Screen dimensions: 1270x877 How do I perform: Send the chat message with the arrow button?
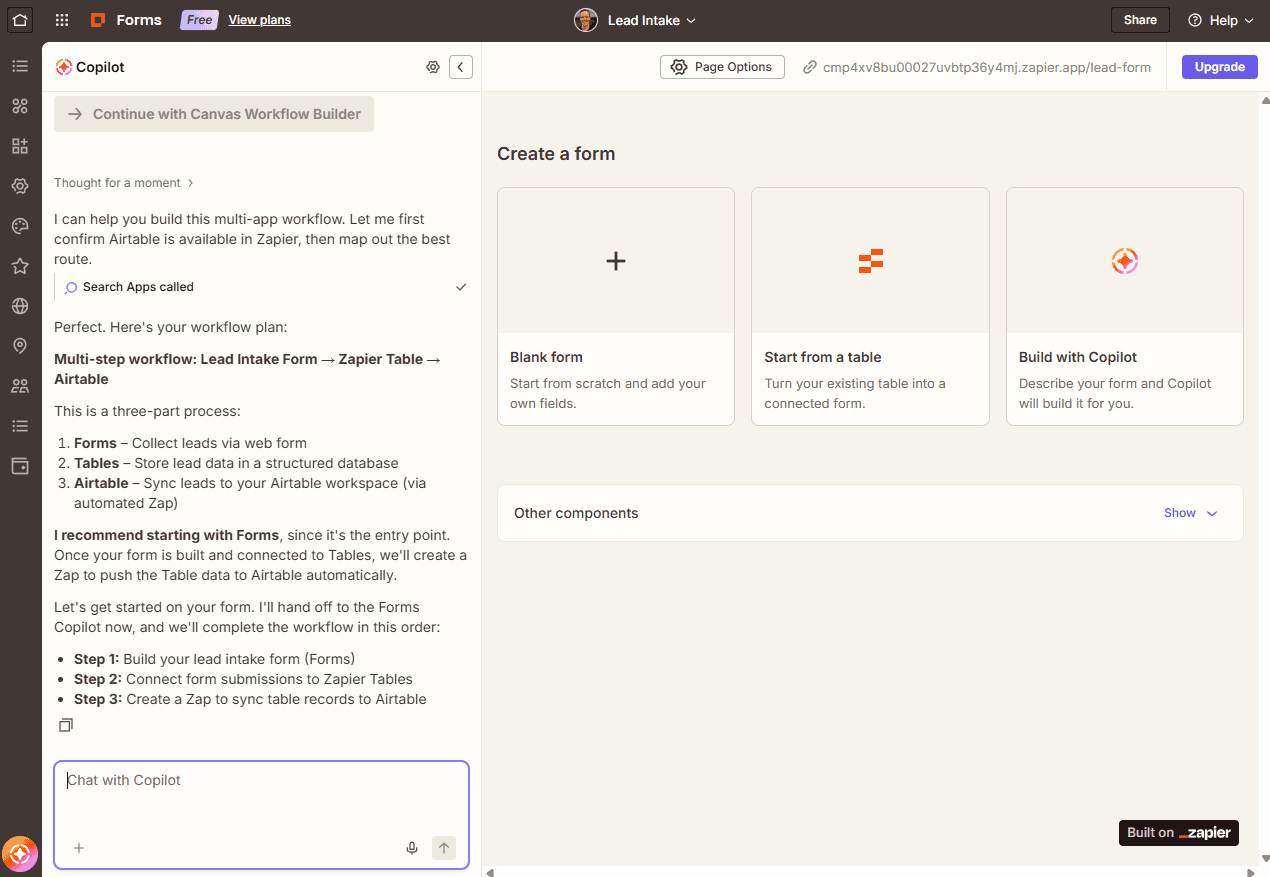pos(444,848)
